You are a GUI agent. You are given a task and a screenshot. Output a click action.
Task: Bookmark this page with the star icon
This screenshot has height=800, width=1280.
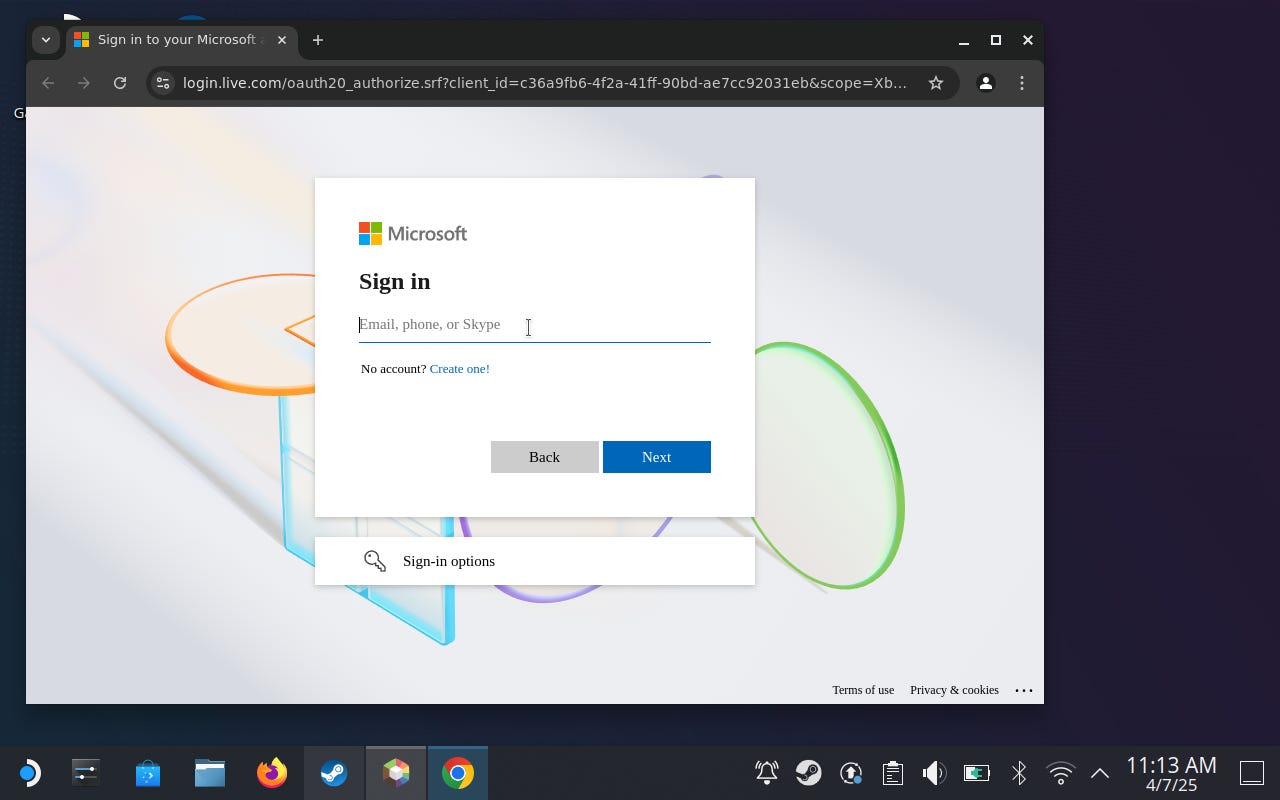[x=936, y=83]
